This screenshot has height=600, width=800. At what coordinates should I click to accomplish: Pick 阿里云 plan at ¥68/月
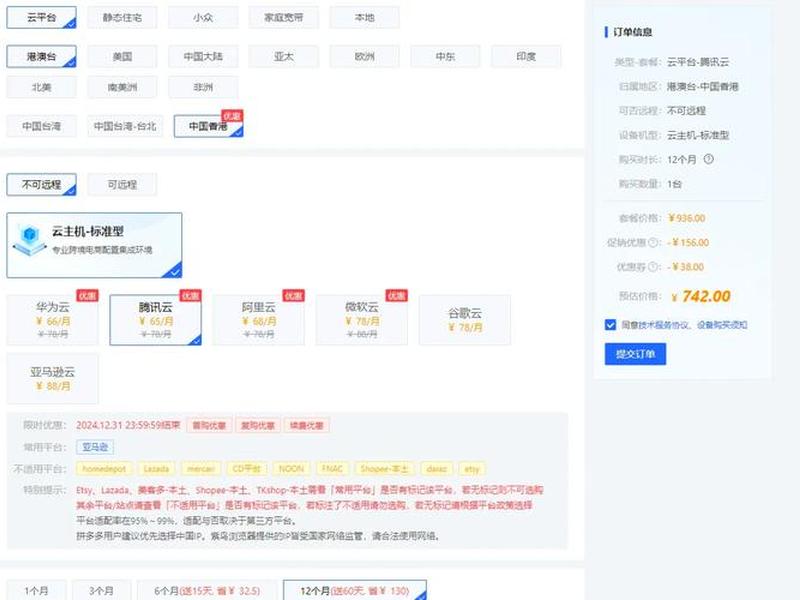259,319
